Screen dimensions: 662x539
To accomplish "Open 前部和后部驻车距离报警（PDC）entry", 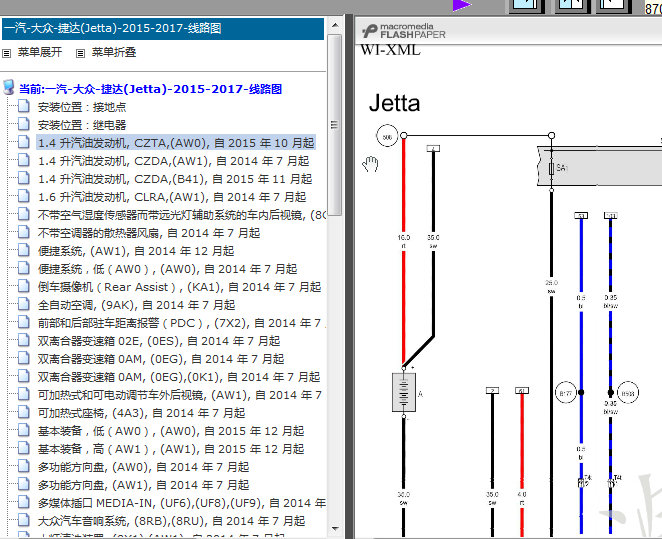I will (181, 323).
